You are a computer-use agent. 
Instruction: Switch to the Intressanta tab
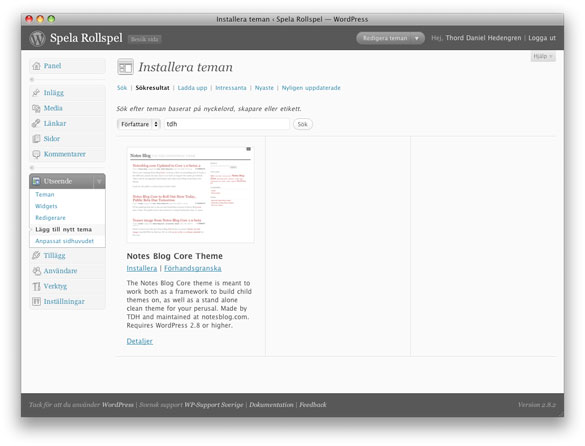(x=231, y=88)
